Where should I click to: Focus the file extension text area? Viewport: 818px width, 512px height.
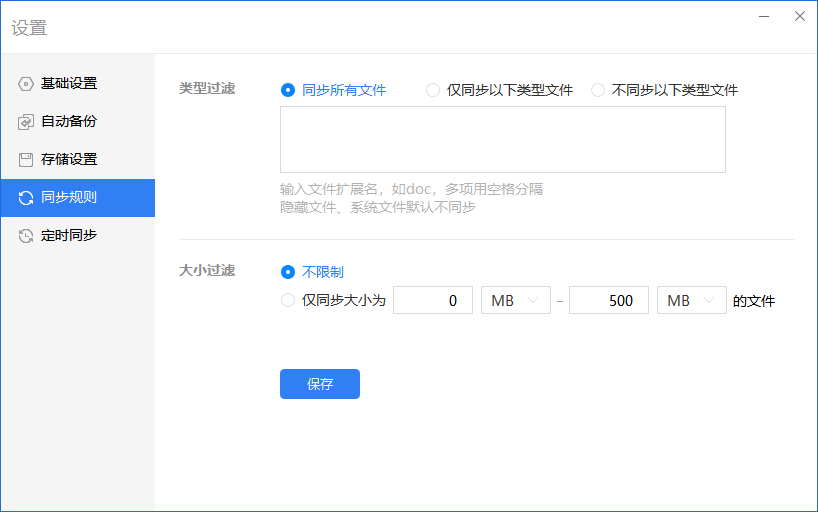tap(502, 139)
